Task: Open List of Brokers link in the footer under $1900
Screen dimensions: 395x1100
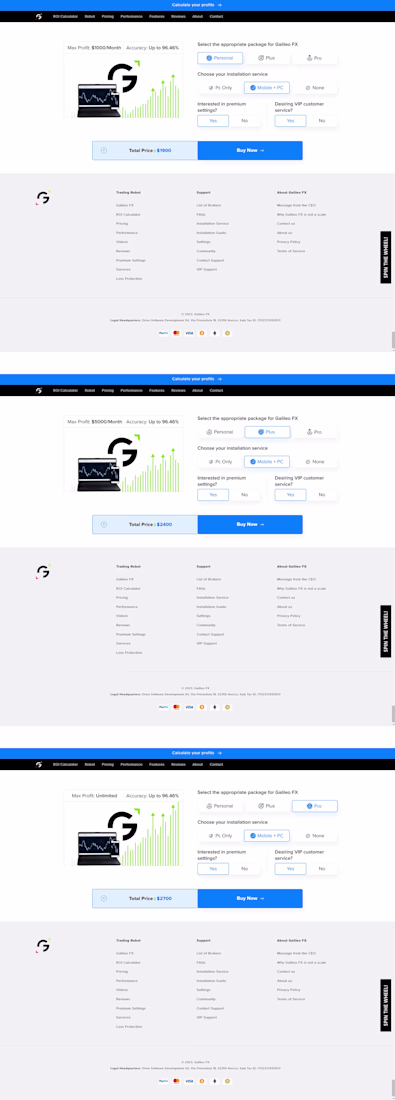Action: 208,205
